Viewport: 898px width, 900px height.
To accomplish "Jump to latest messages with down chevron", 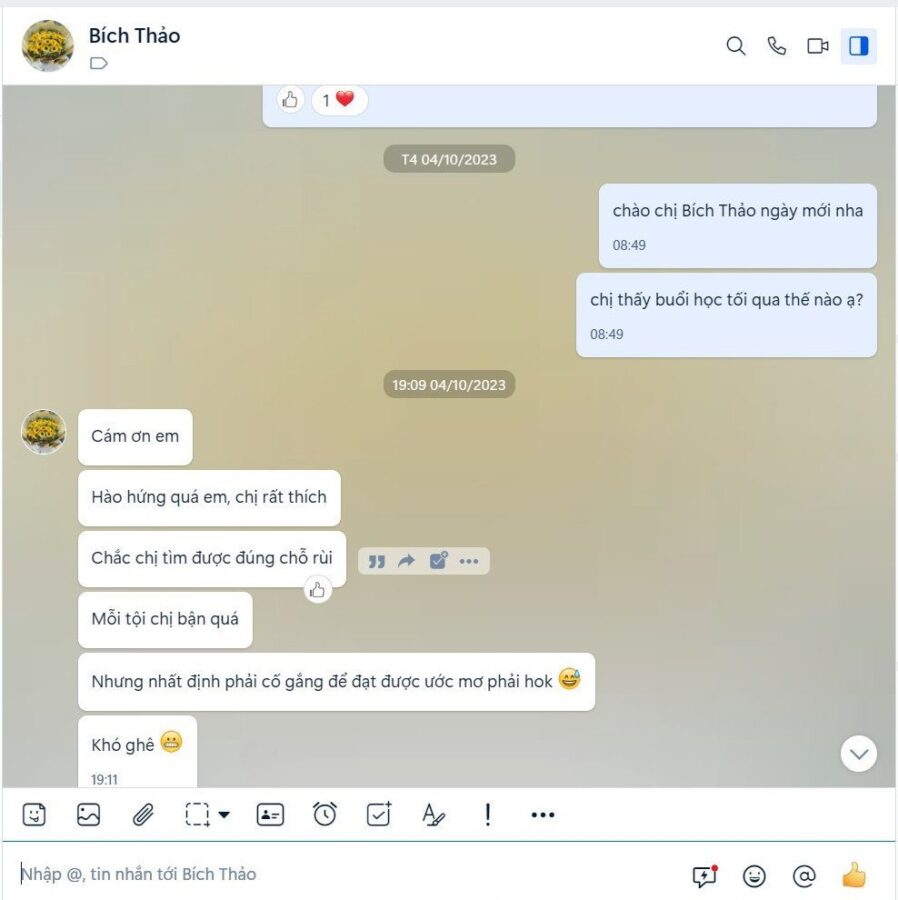I will tap(858, 754).
